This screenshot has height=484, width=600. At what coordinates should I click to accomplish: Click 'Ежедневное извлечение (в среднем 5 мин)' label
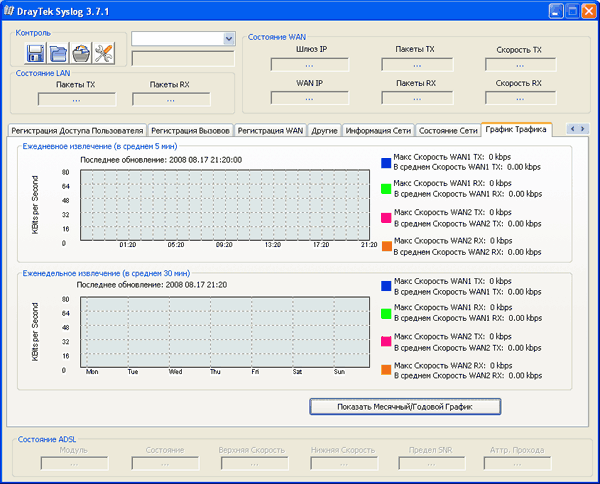[100, 146]
